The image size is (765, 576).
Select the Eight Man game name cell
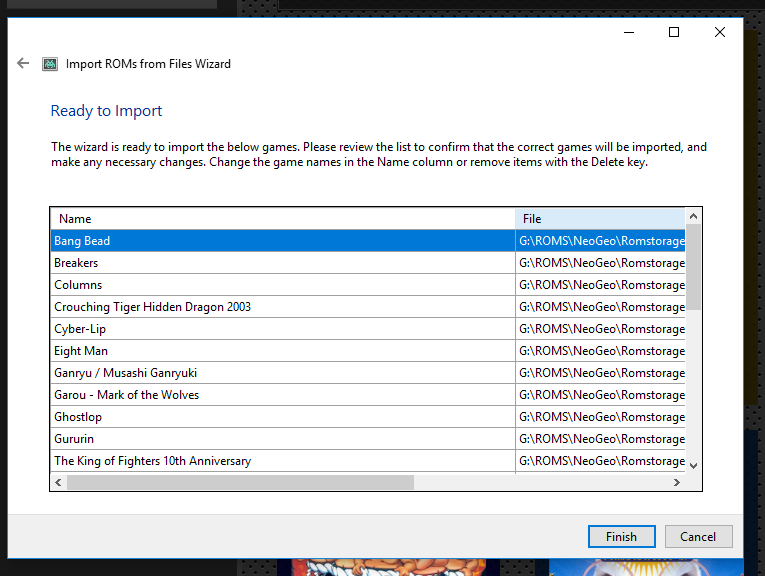pos(282,351)
